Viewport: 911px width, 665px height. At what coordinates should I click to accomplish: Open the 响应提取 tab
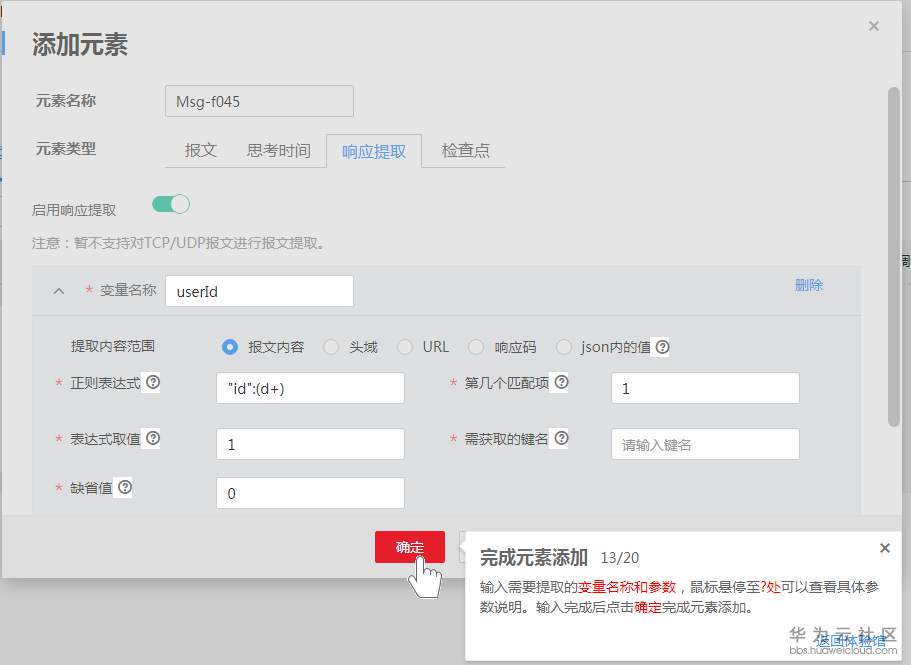pos(374,151)
